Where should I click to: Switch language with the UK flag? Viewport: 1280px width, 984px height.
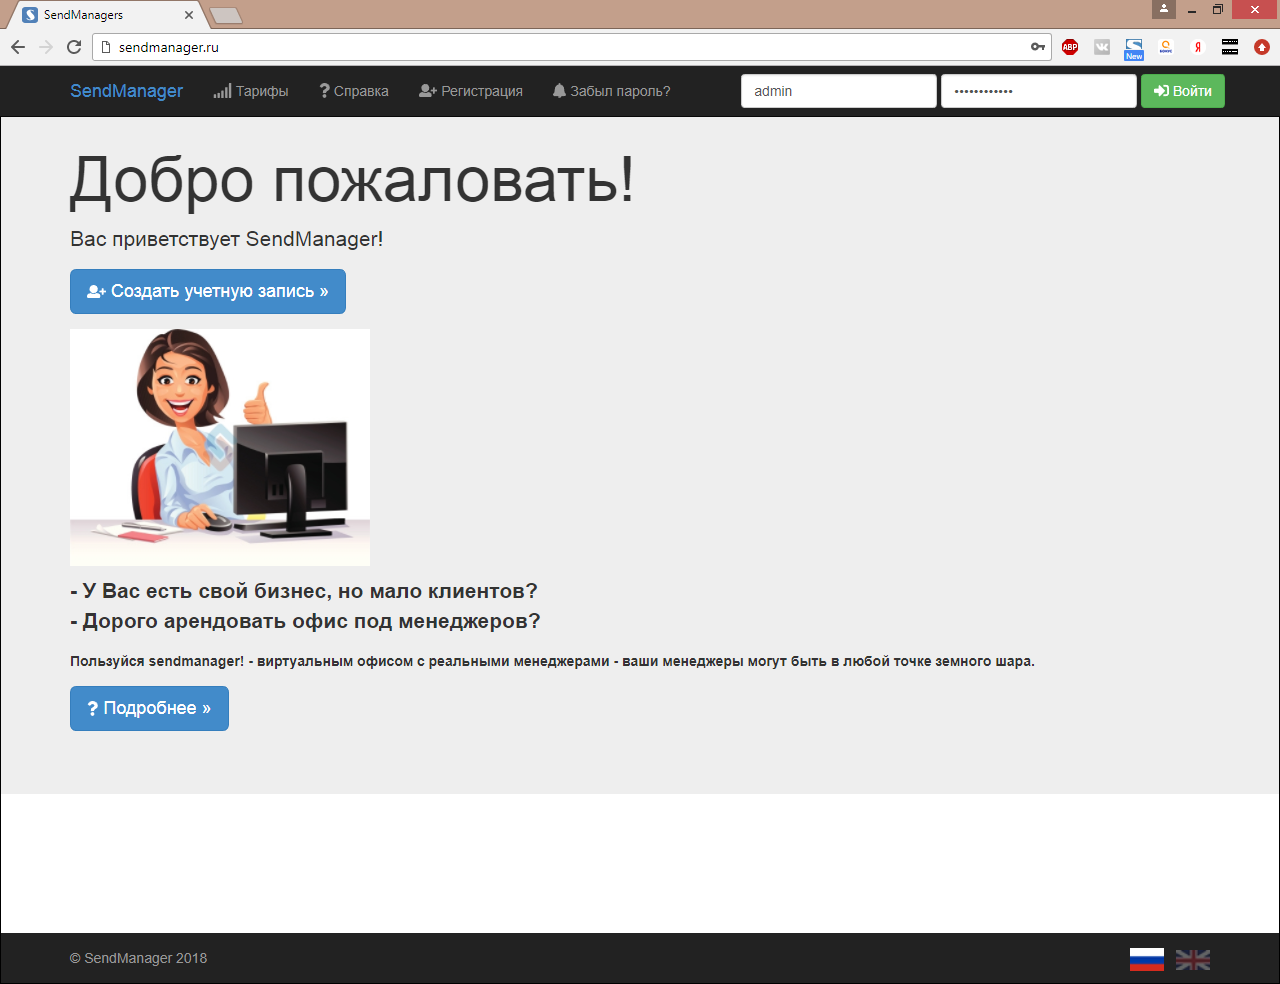click(x=1193, y=960)
